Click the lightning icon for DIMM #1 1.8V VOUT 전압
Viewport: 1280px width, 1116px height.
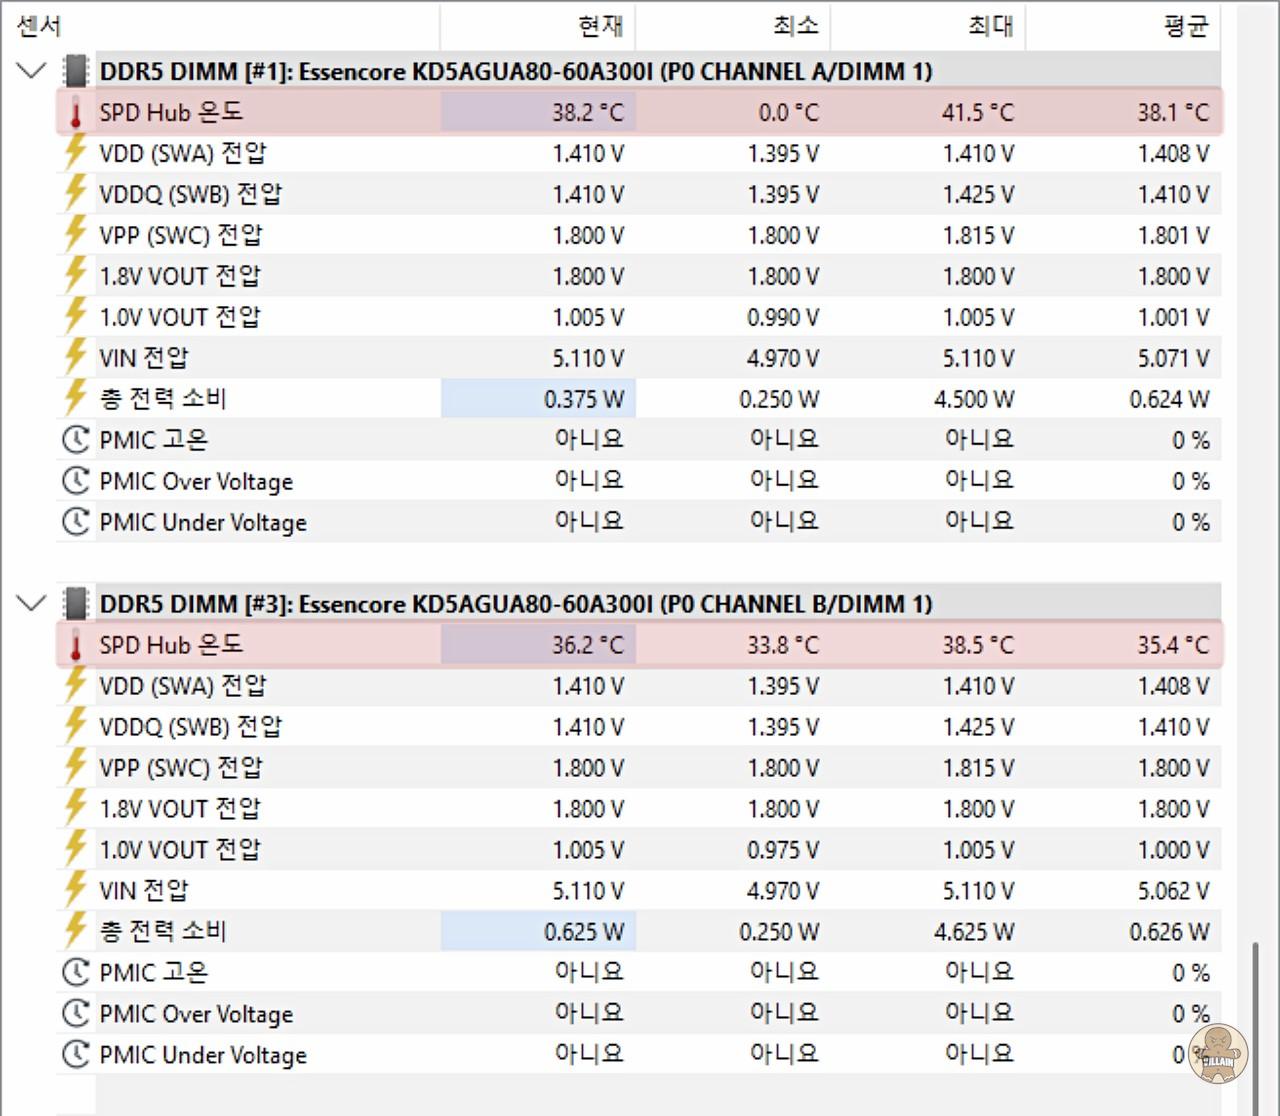coord(75,276)
